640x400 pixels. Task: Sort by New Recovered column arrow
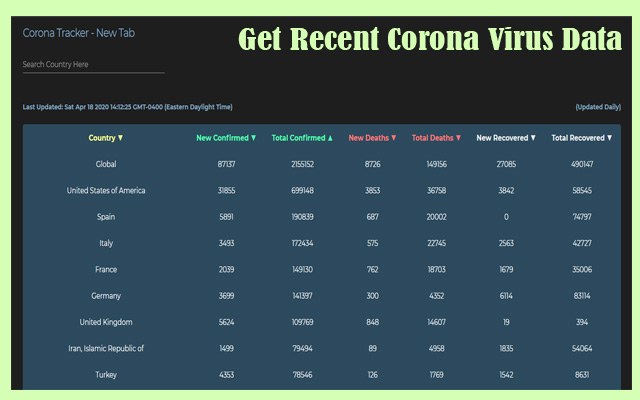[x=533, y=138]
